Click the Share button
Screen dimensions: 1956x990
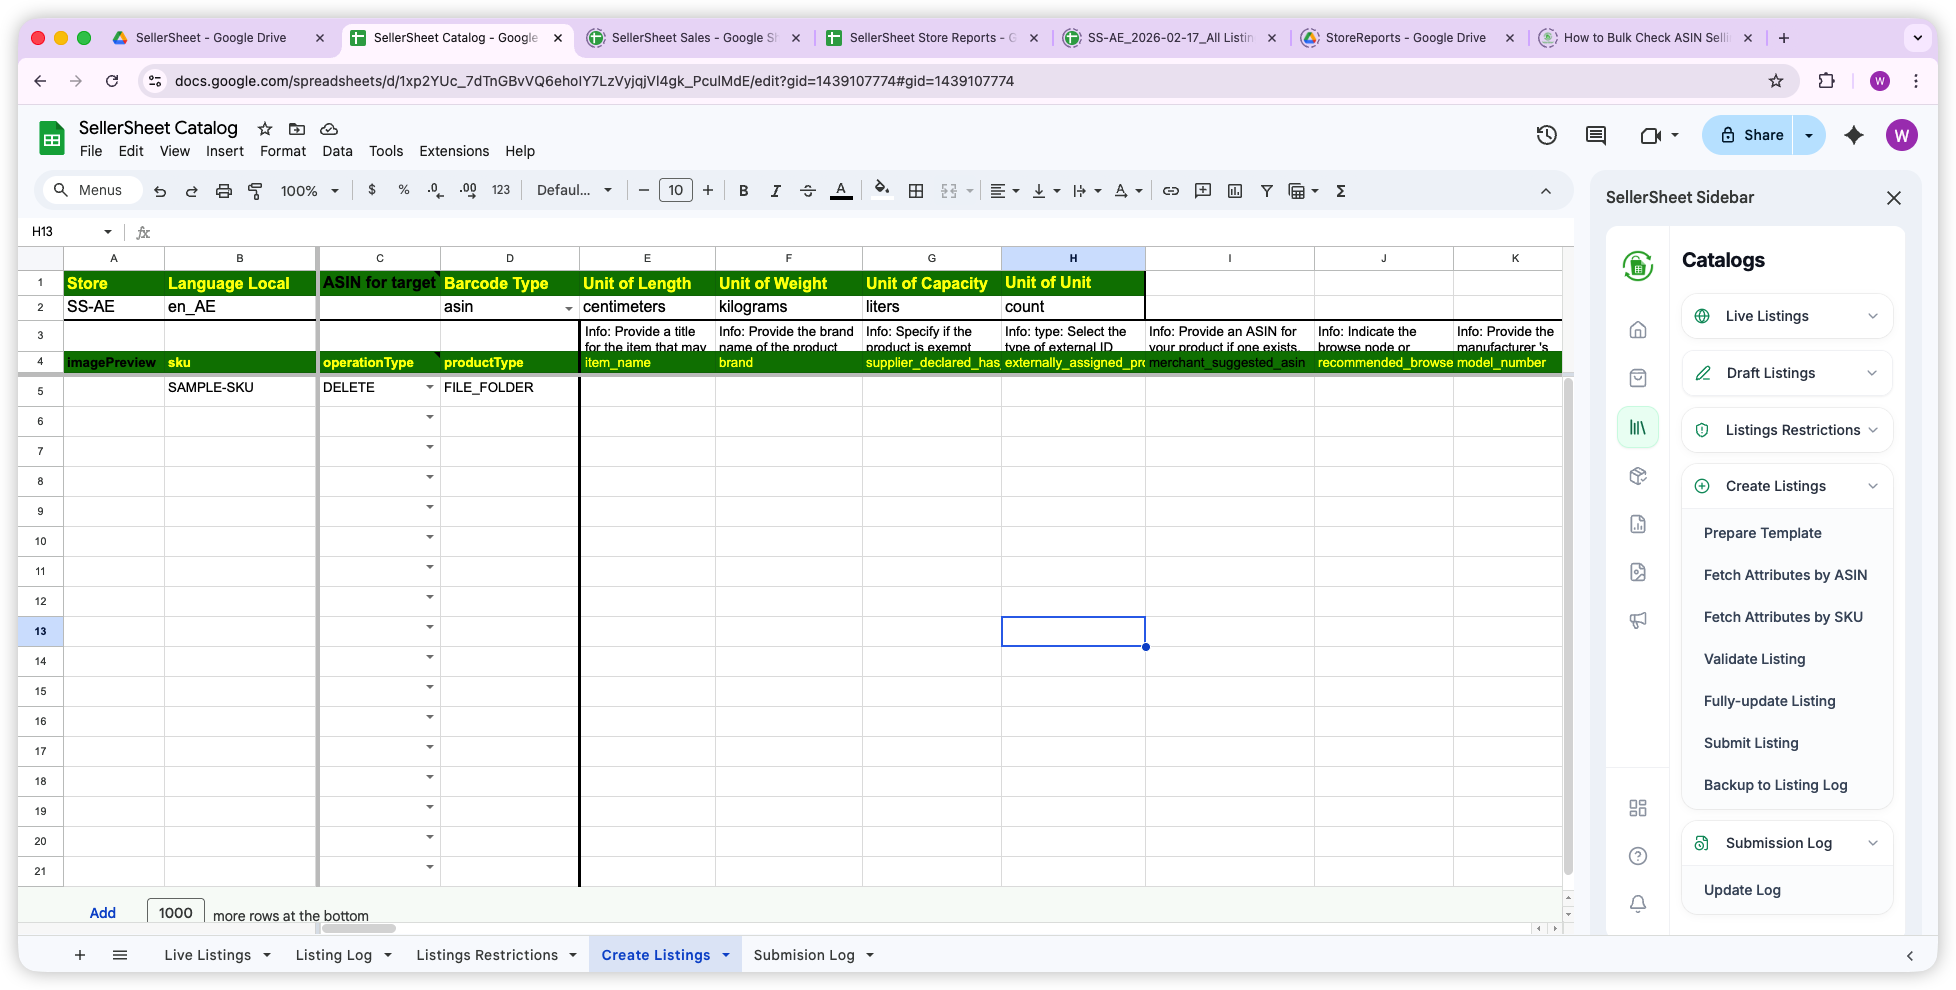(x=1759, y=134)
